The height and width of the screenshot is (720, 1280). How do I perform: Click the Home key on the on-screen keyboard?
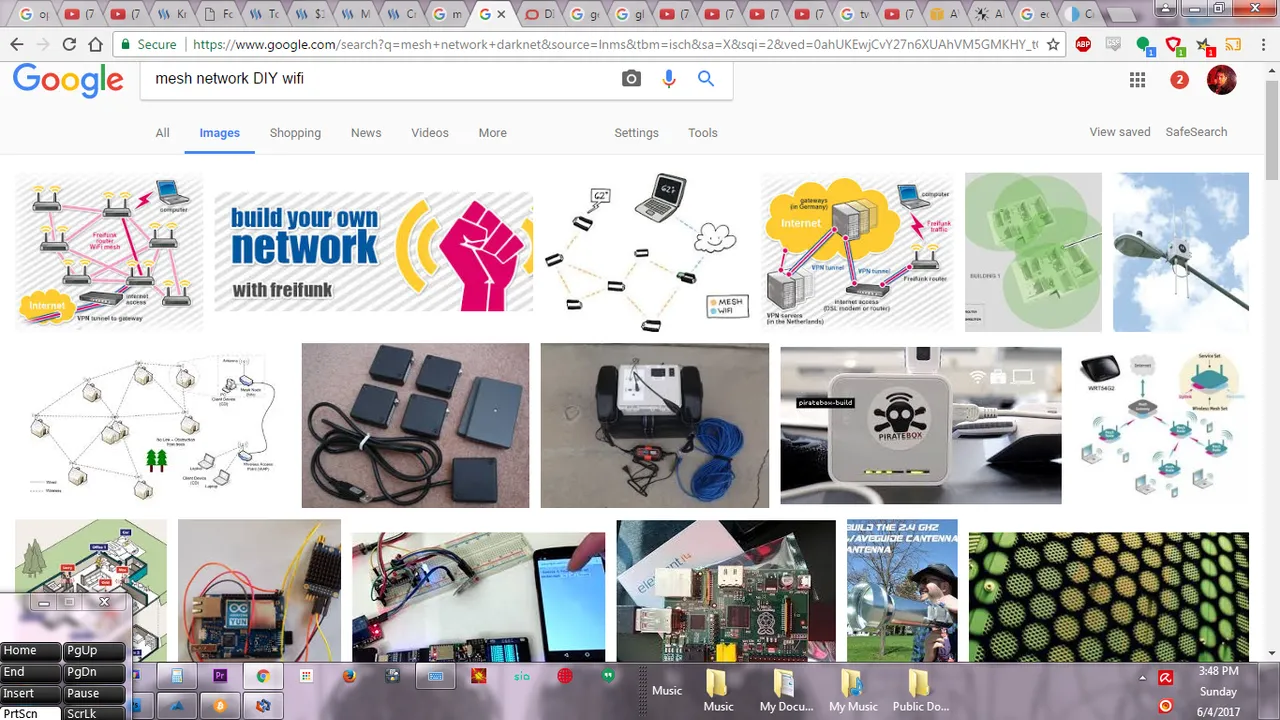point(32,650)
